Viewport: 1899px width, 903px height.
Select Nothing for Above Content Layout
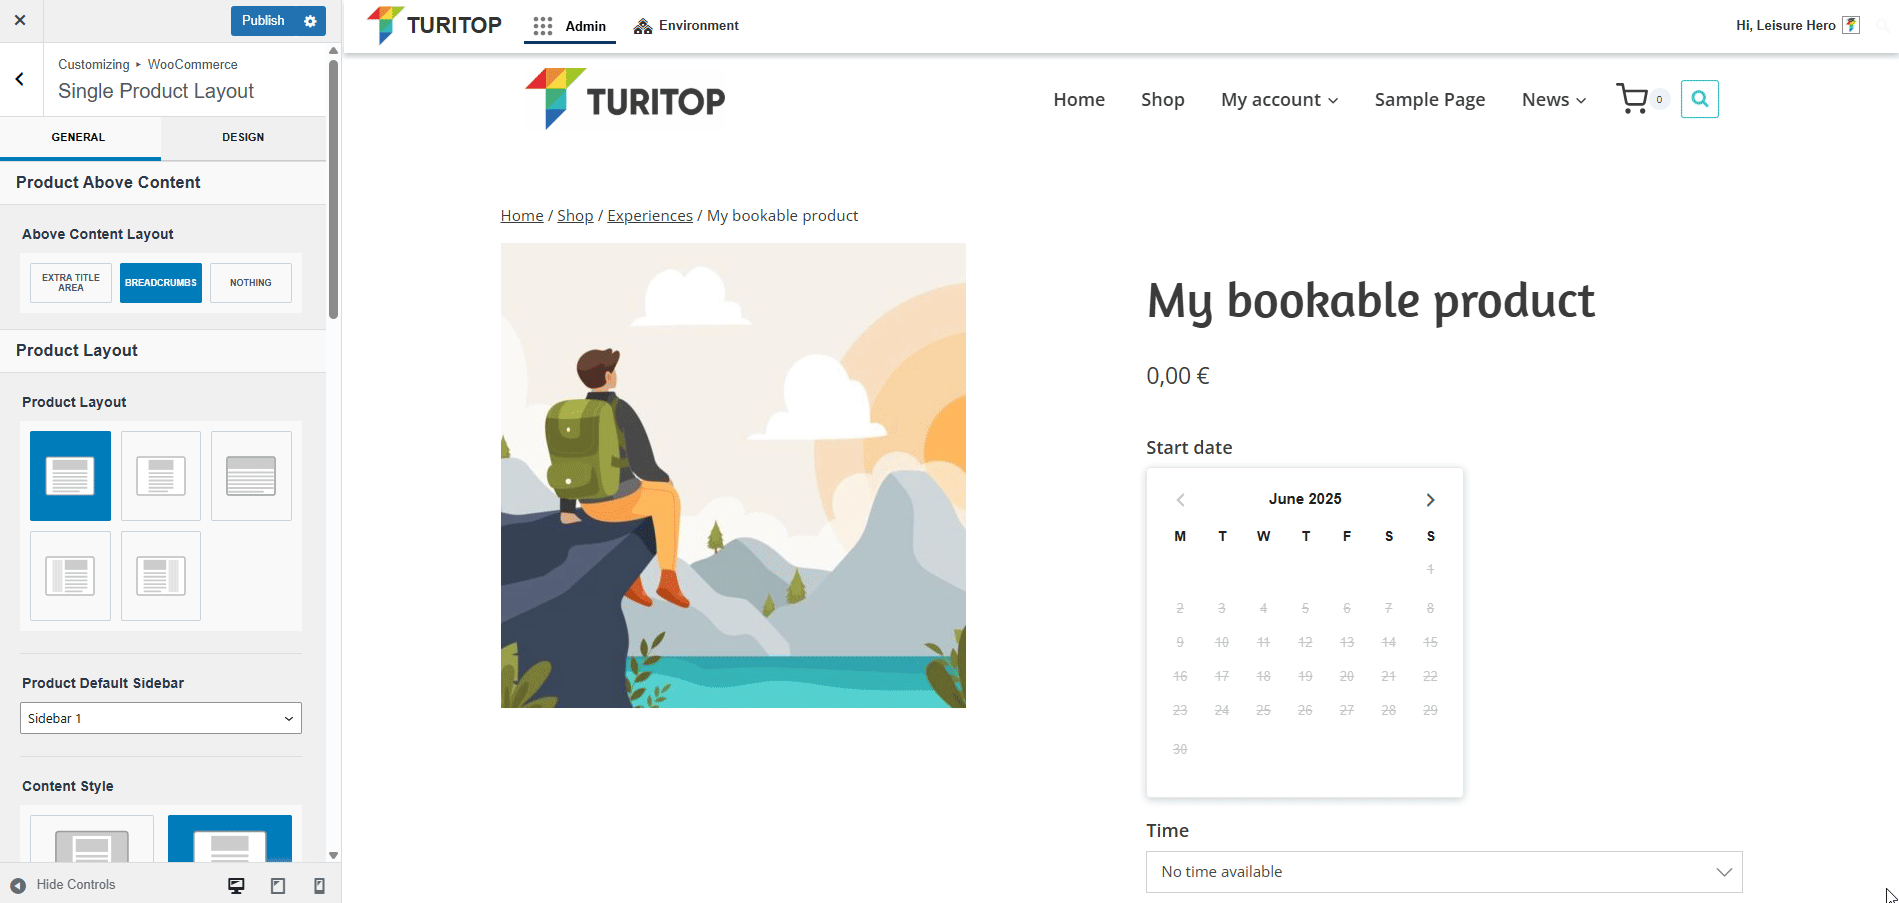pyautogui.click(x=250, y=283)
